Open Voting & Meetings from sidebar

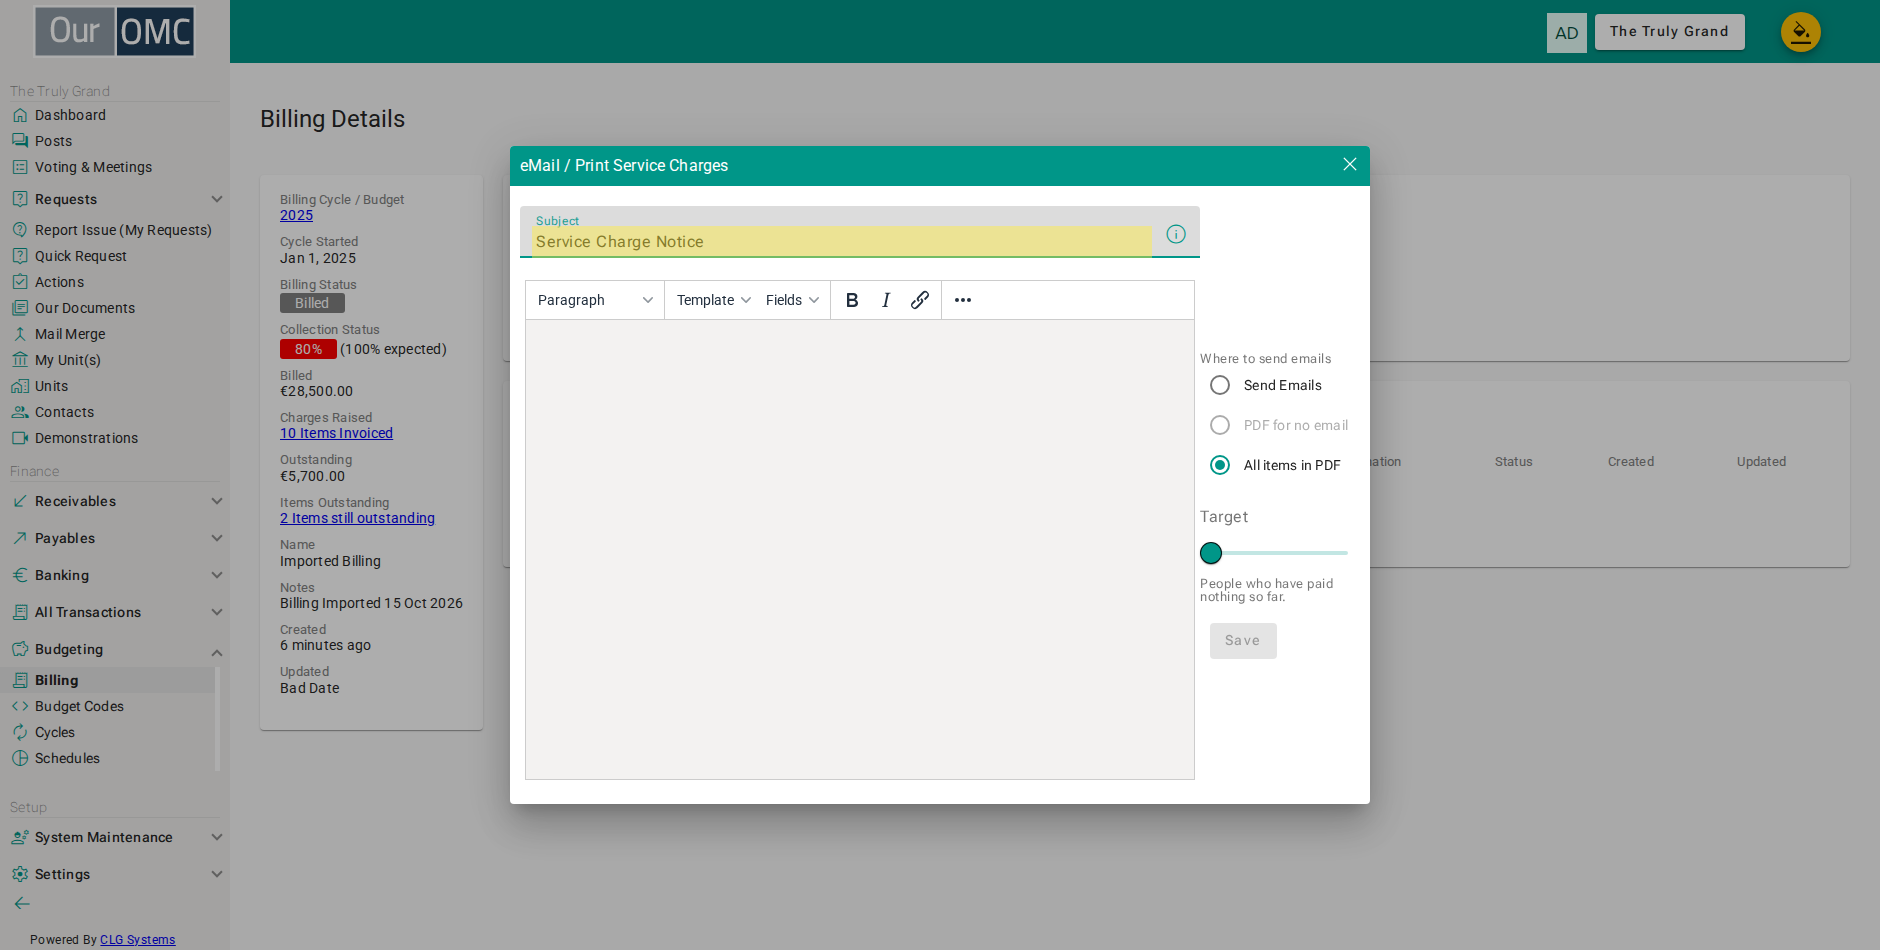tap(93, 167)
